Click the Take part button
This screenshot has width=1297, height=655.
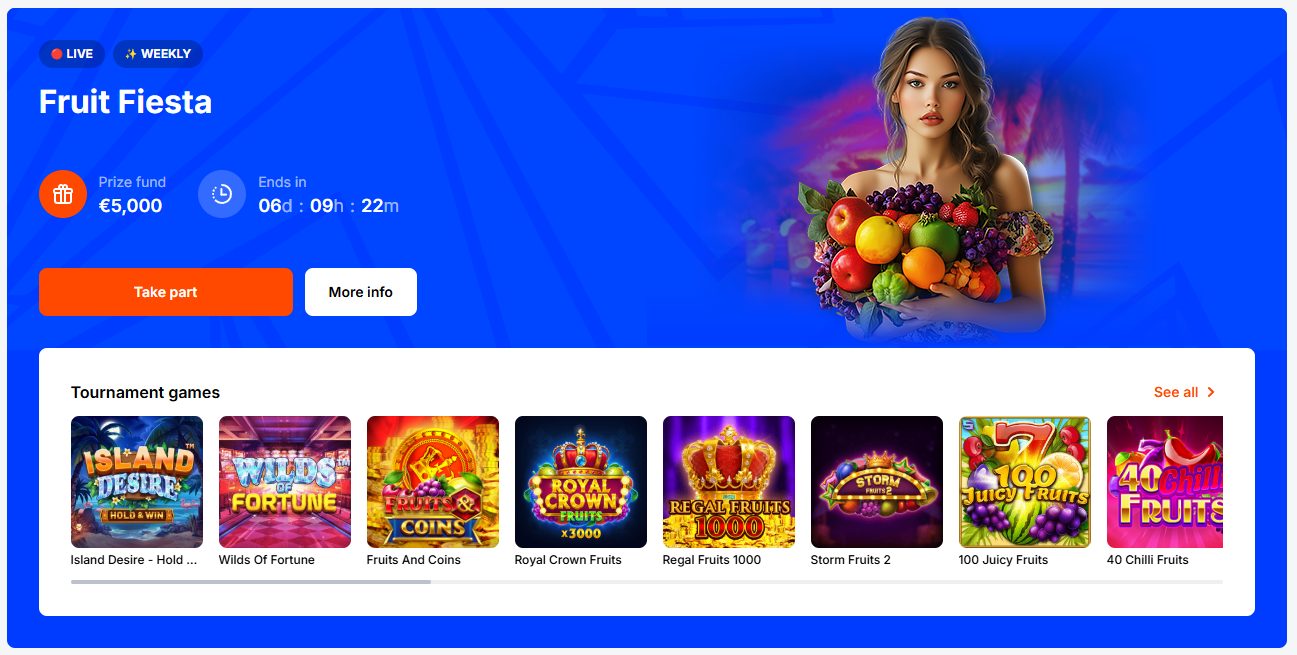(166, 292)
